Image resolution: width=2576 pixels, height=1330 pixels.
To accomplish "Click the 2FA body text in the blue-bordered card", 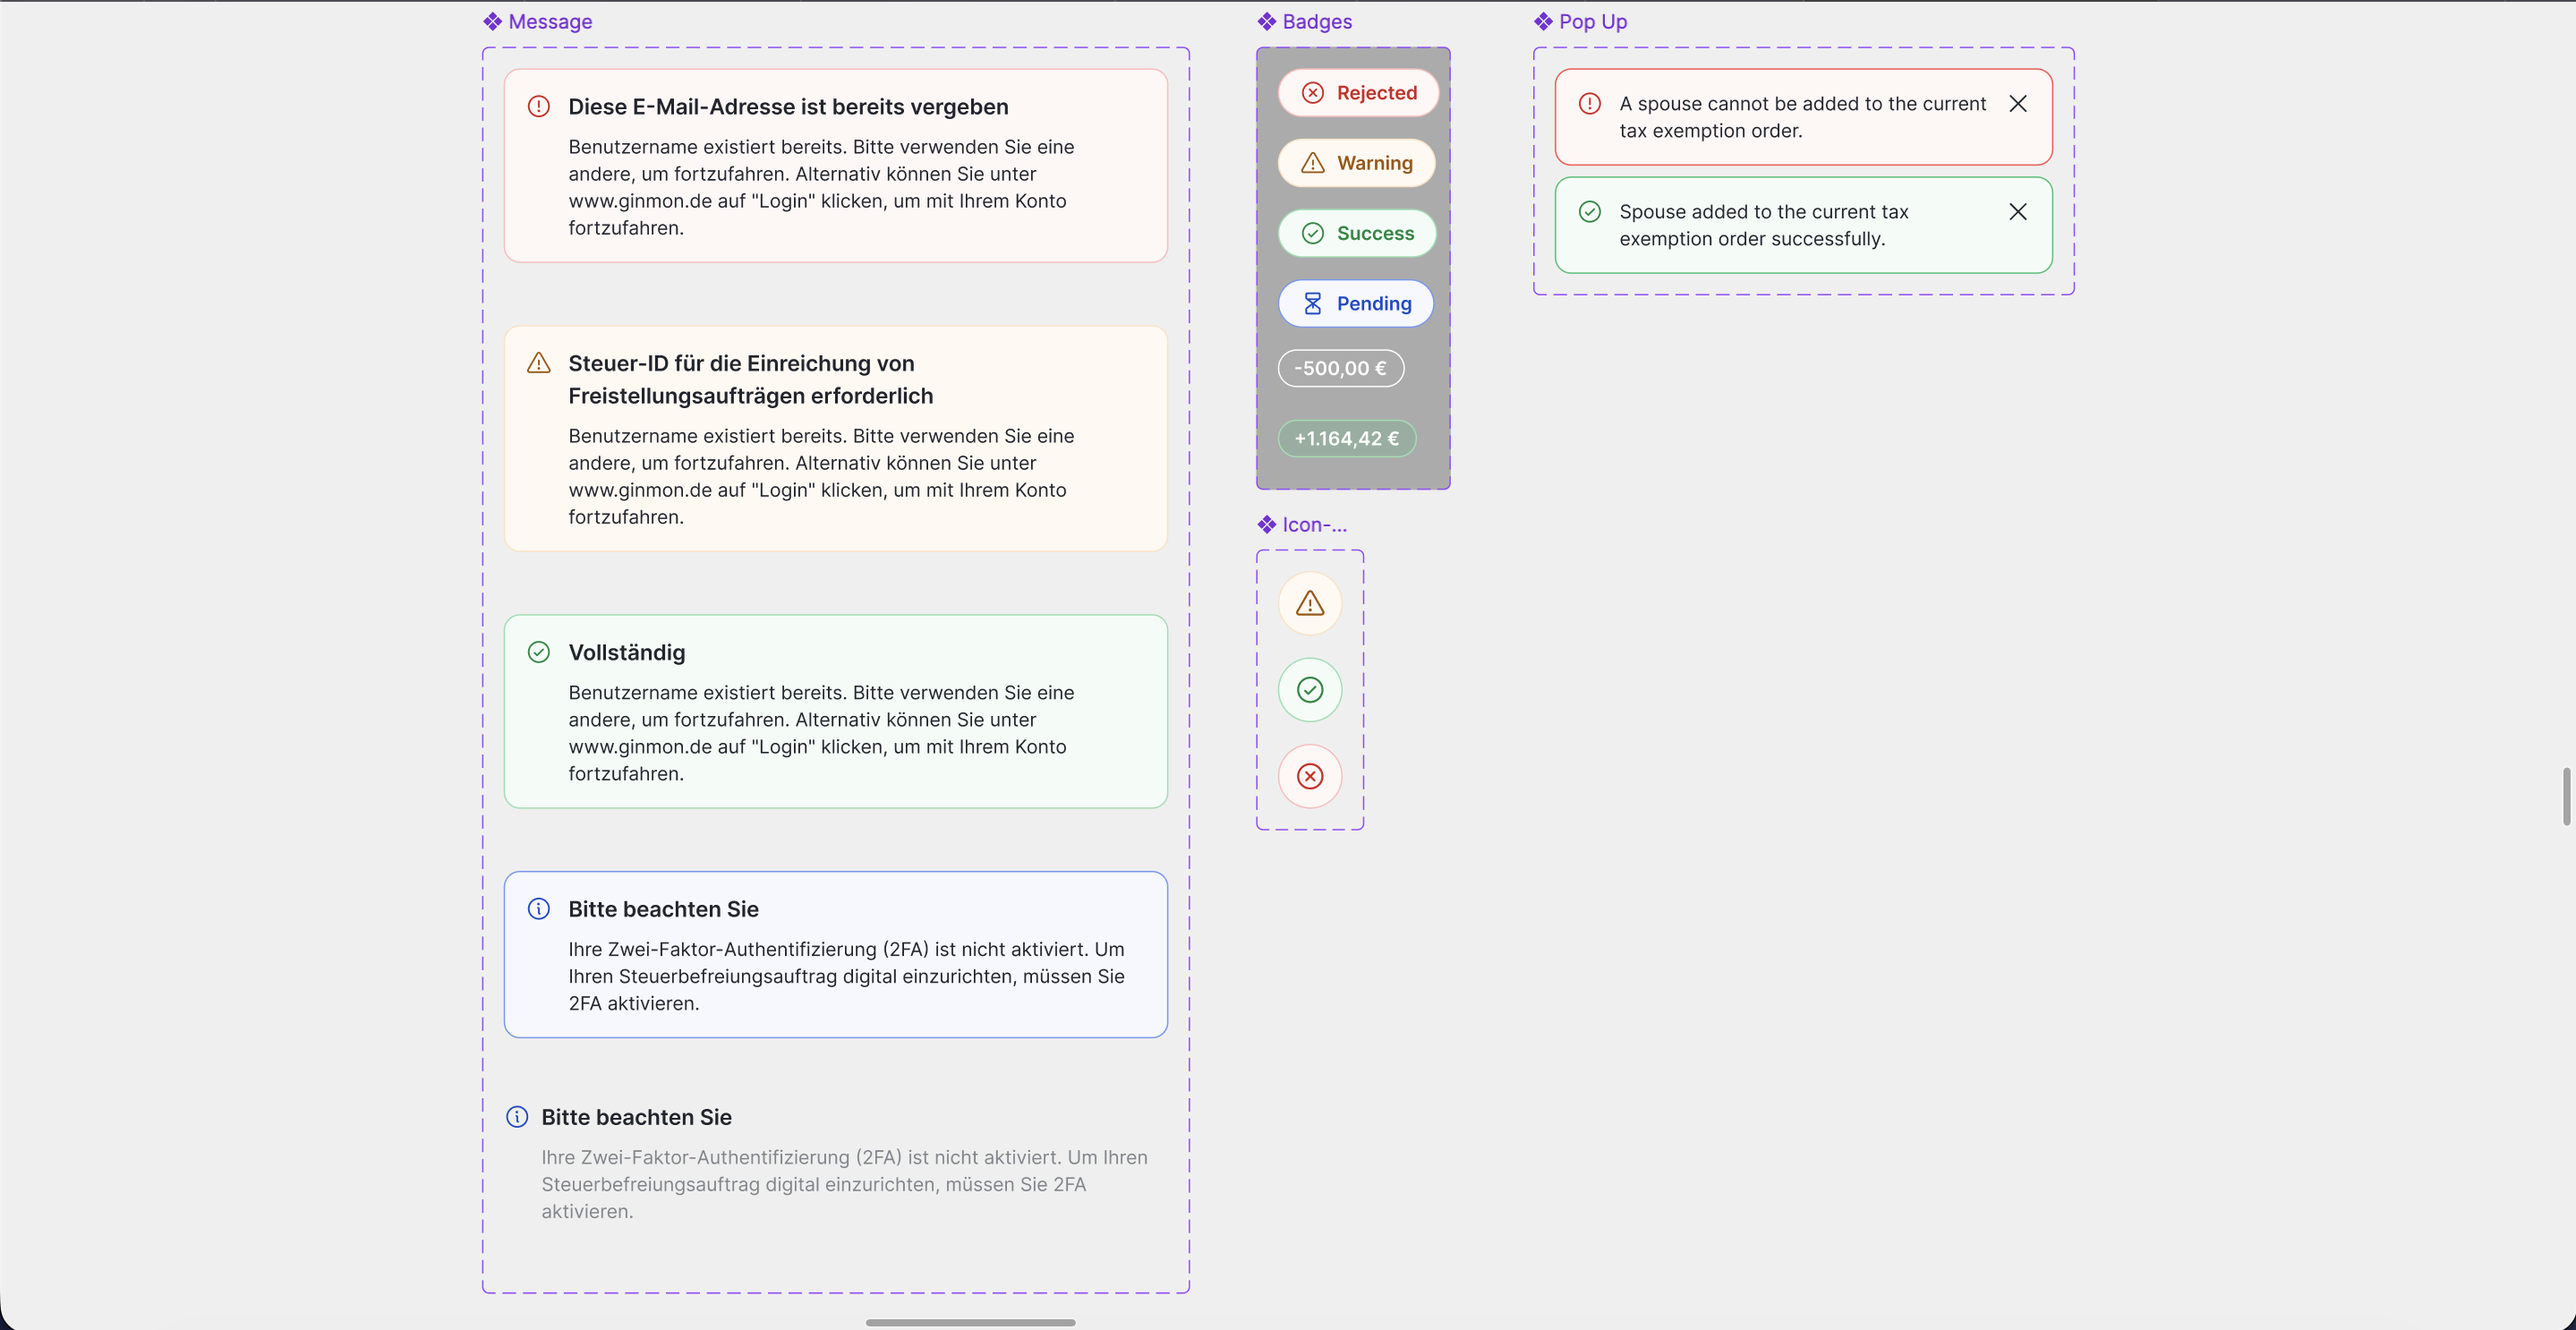I will tap(846, 976).
